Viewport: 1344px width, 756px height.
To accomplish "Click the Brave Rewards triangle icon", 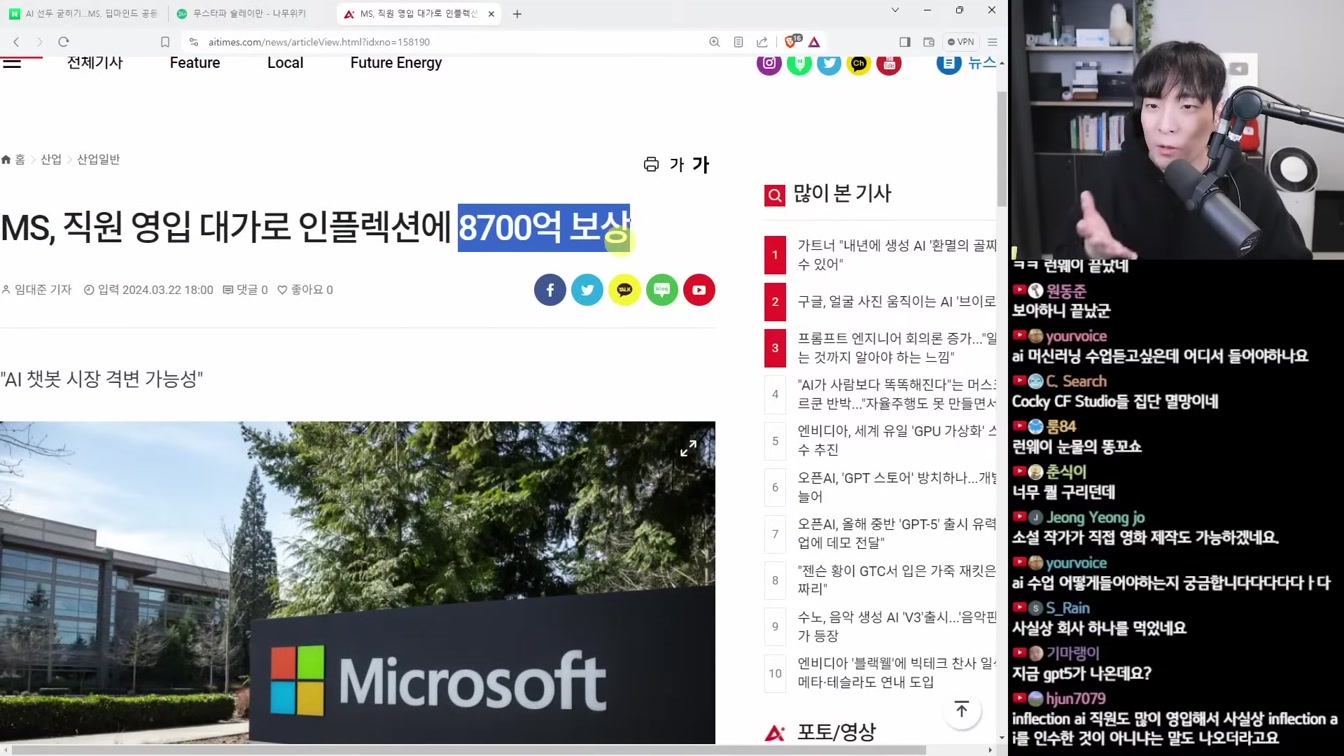I will [x=814, y=42].
